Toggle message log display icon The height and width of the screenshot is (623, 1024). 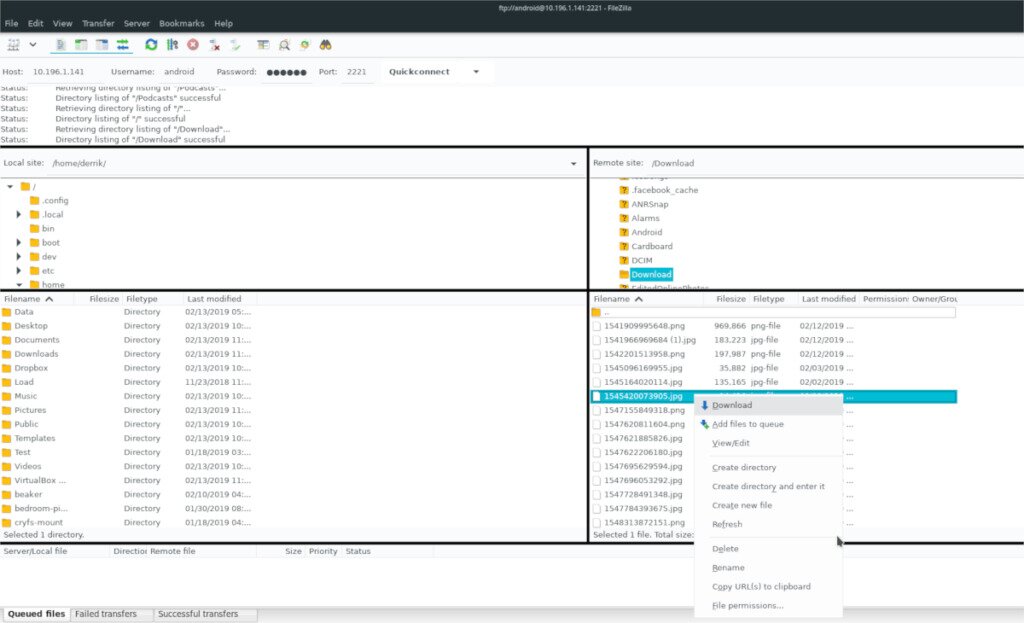tap(60, 45)
